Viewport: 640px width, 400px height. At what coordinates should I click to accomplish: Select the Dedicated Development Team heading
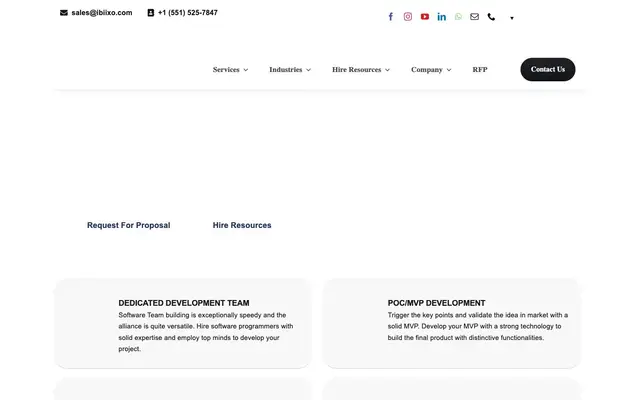click(184, 303)
